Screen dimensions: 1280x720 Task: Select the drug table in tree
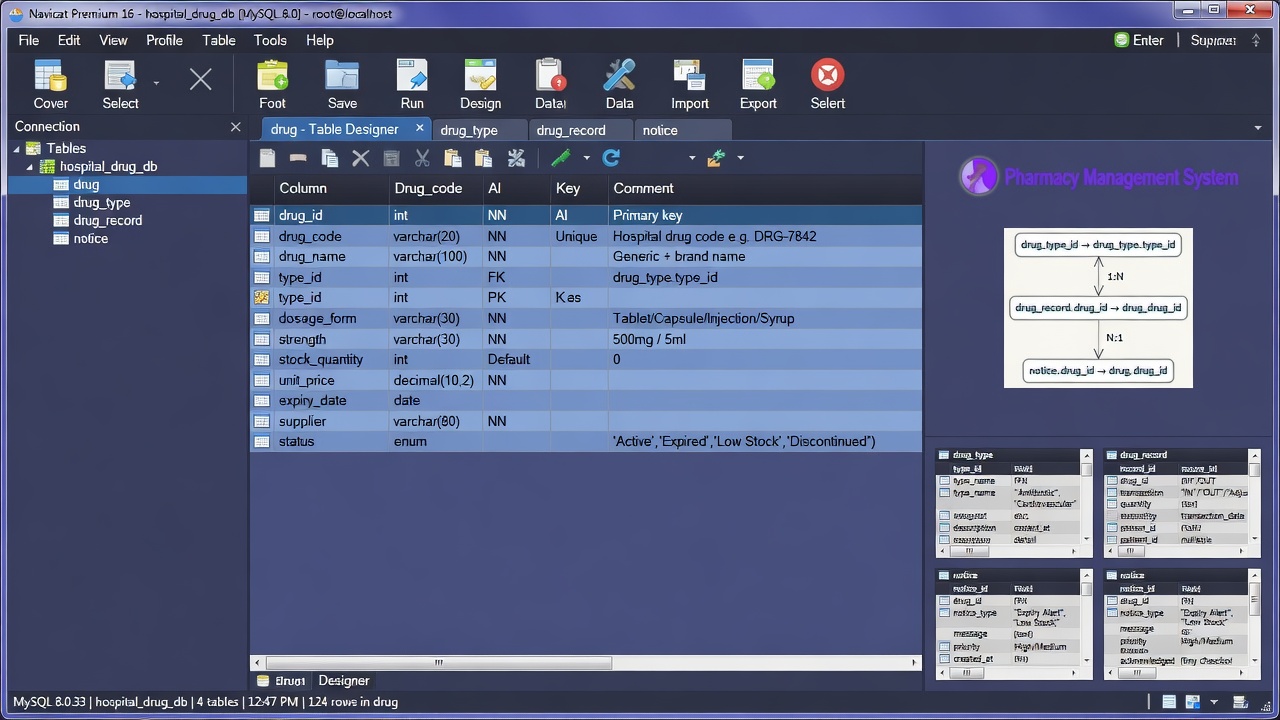coord(127,184)
